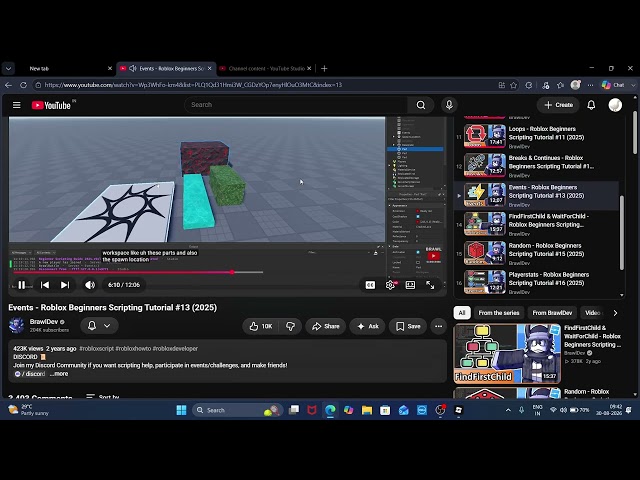The height and width of the screenshot is (480, 640).
Task: Switch to theater mode
Action: click(410, 285)
